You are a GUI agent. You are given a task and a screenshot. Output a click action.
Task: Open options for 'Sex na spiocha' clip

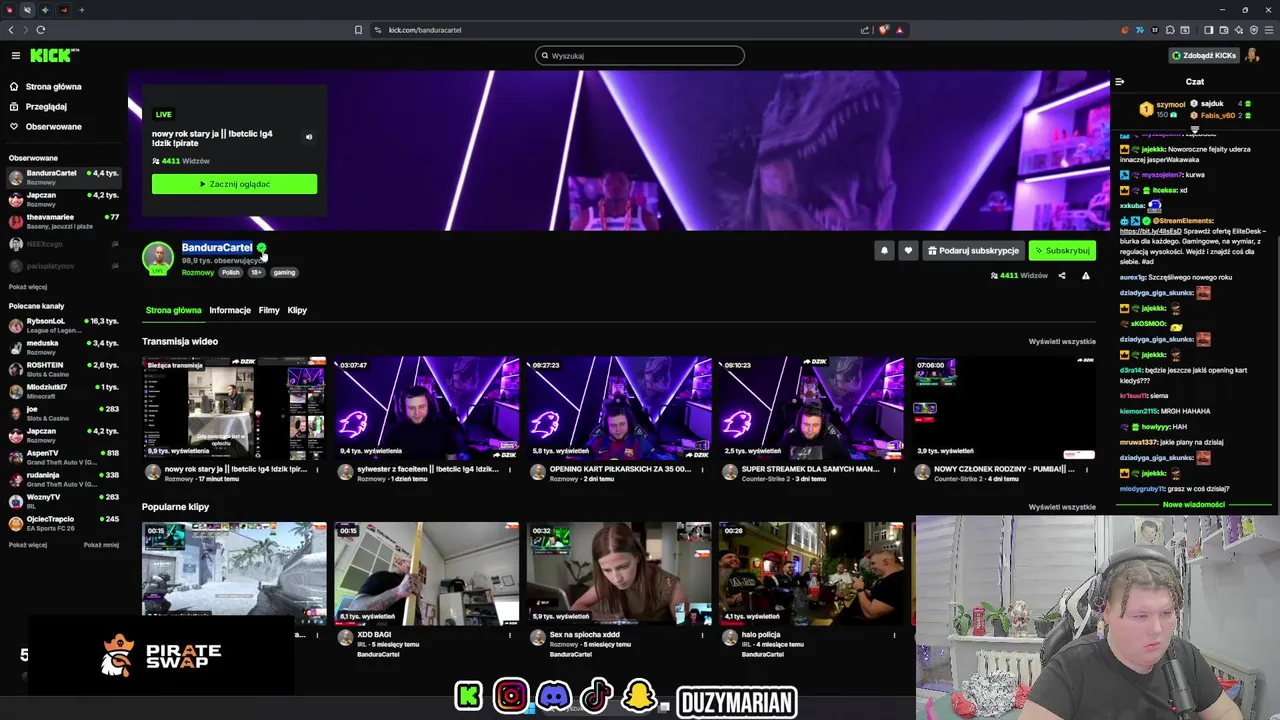tap(702, 635)
